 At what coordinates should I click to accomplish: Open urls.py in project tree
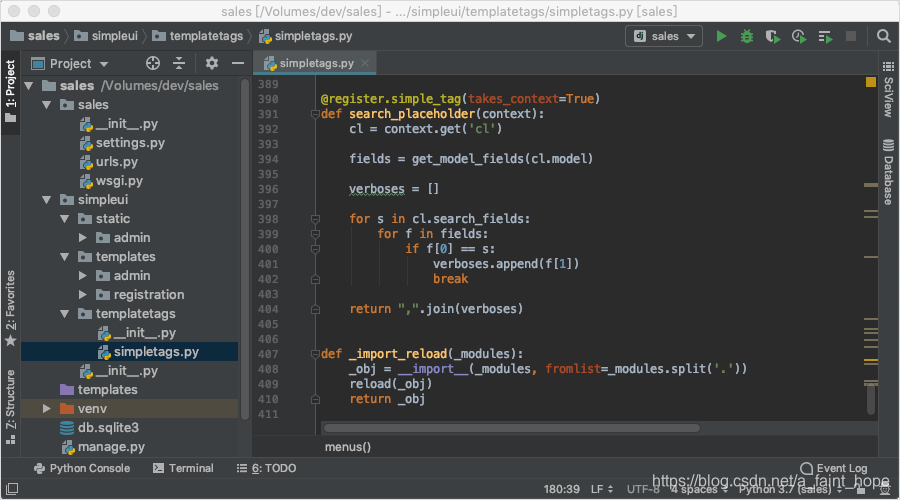109,162
